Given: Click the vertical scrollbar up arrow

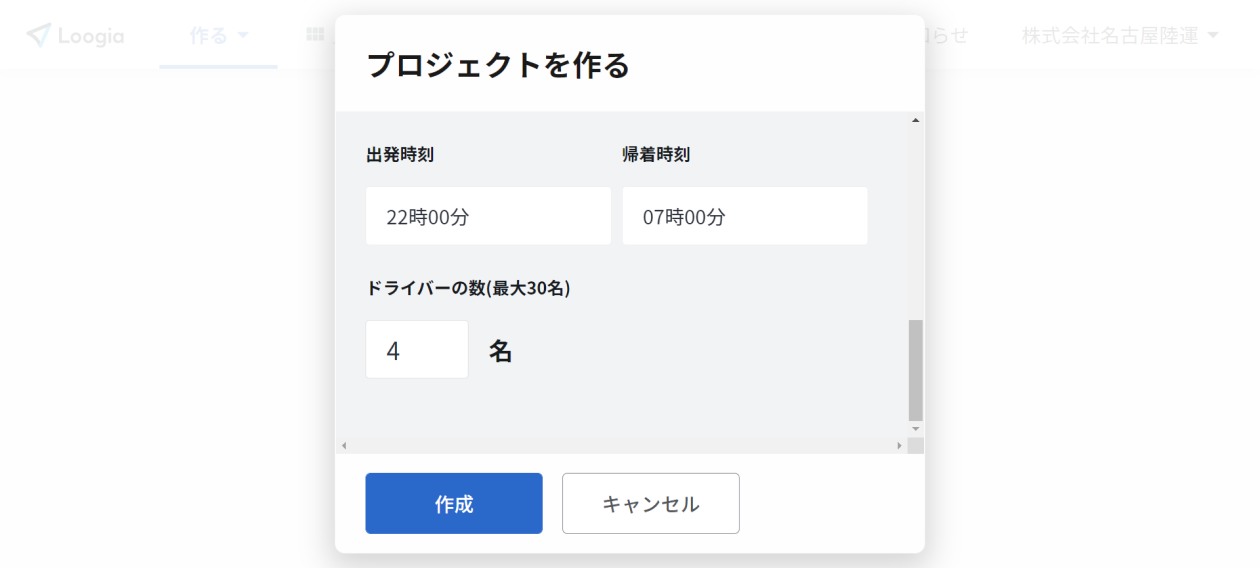Looking at the screenshot, I should pos(915,120).
